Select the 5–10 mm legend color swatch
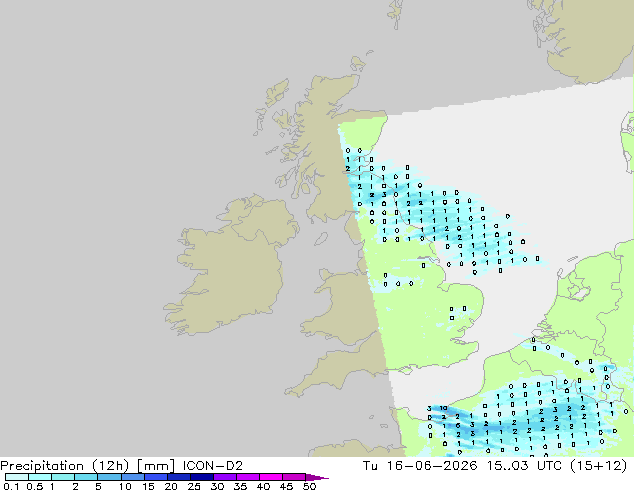Screen dimensions: 634x490 pyautogui.click(x=109, y=477)
